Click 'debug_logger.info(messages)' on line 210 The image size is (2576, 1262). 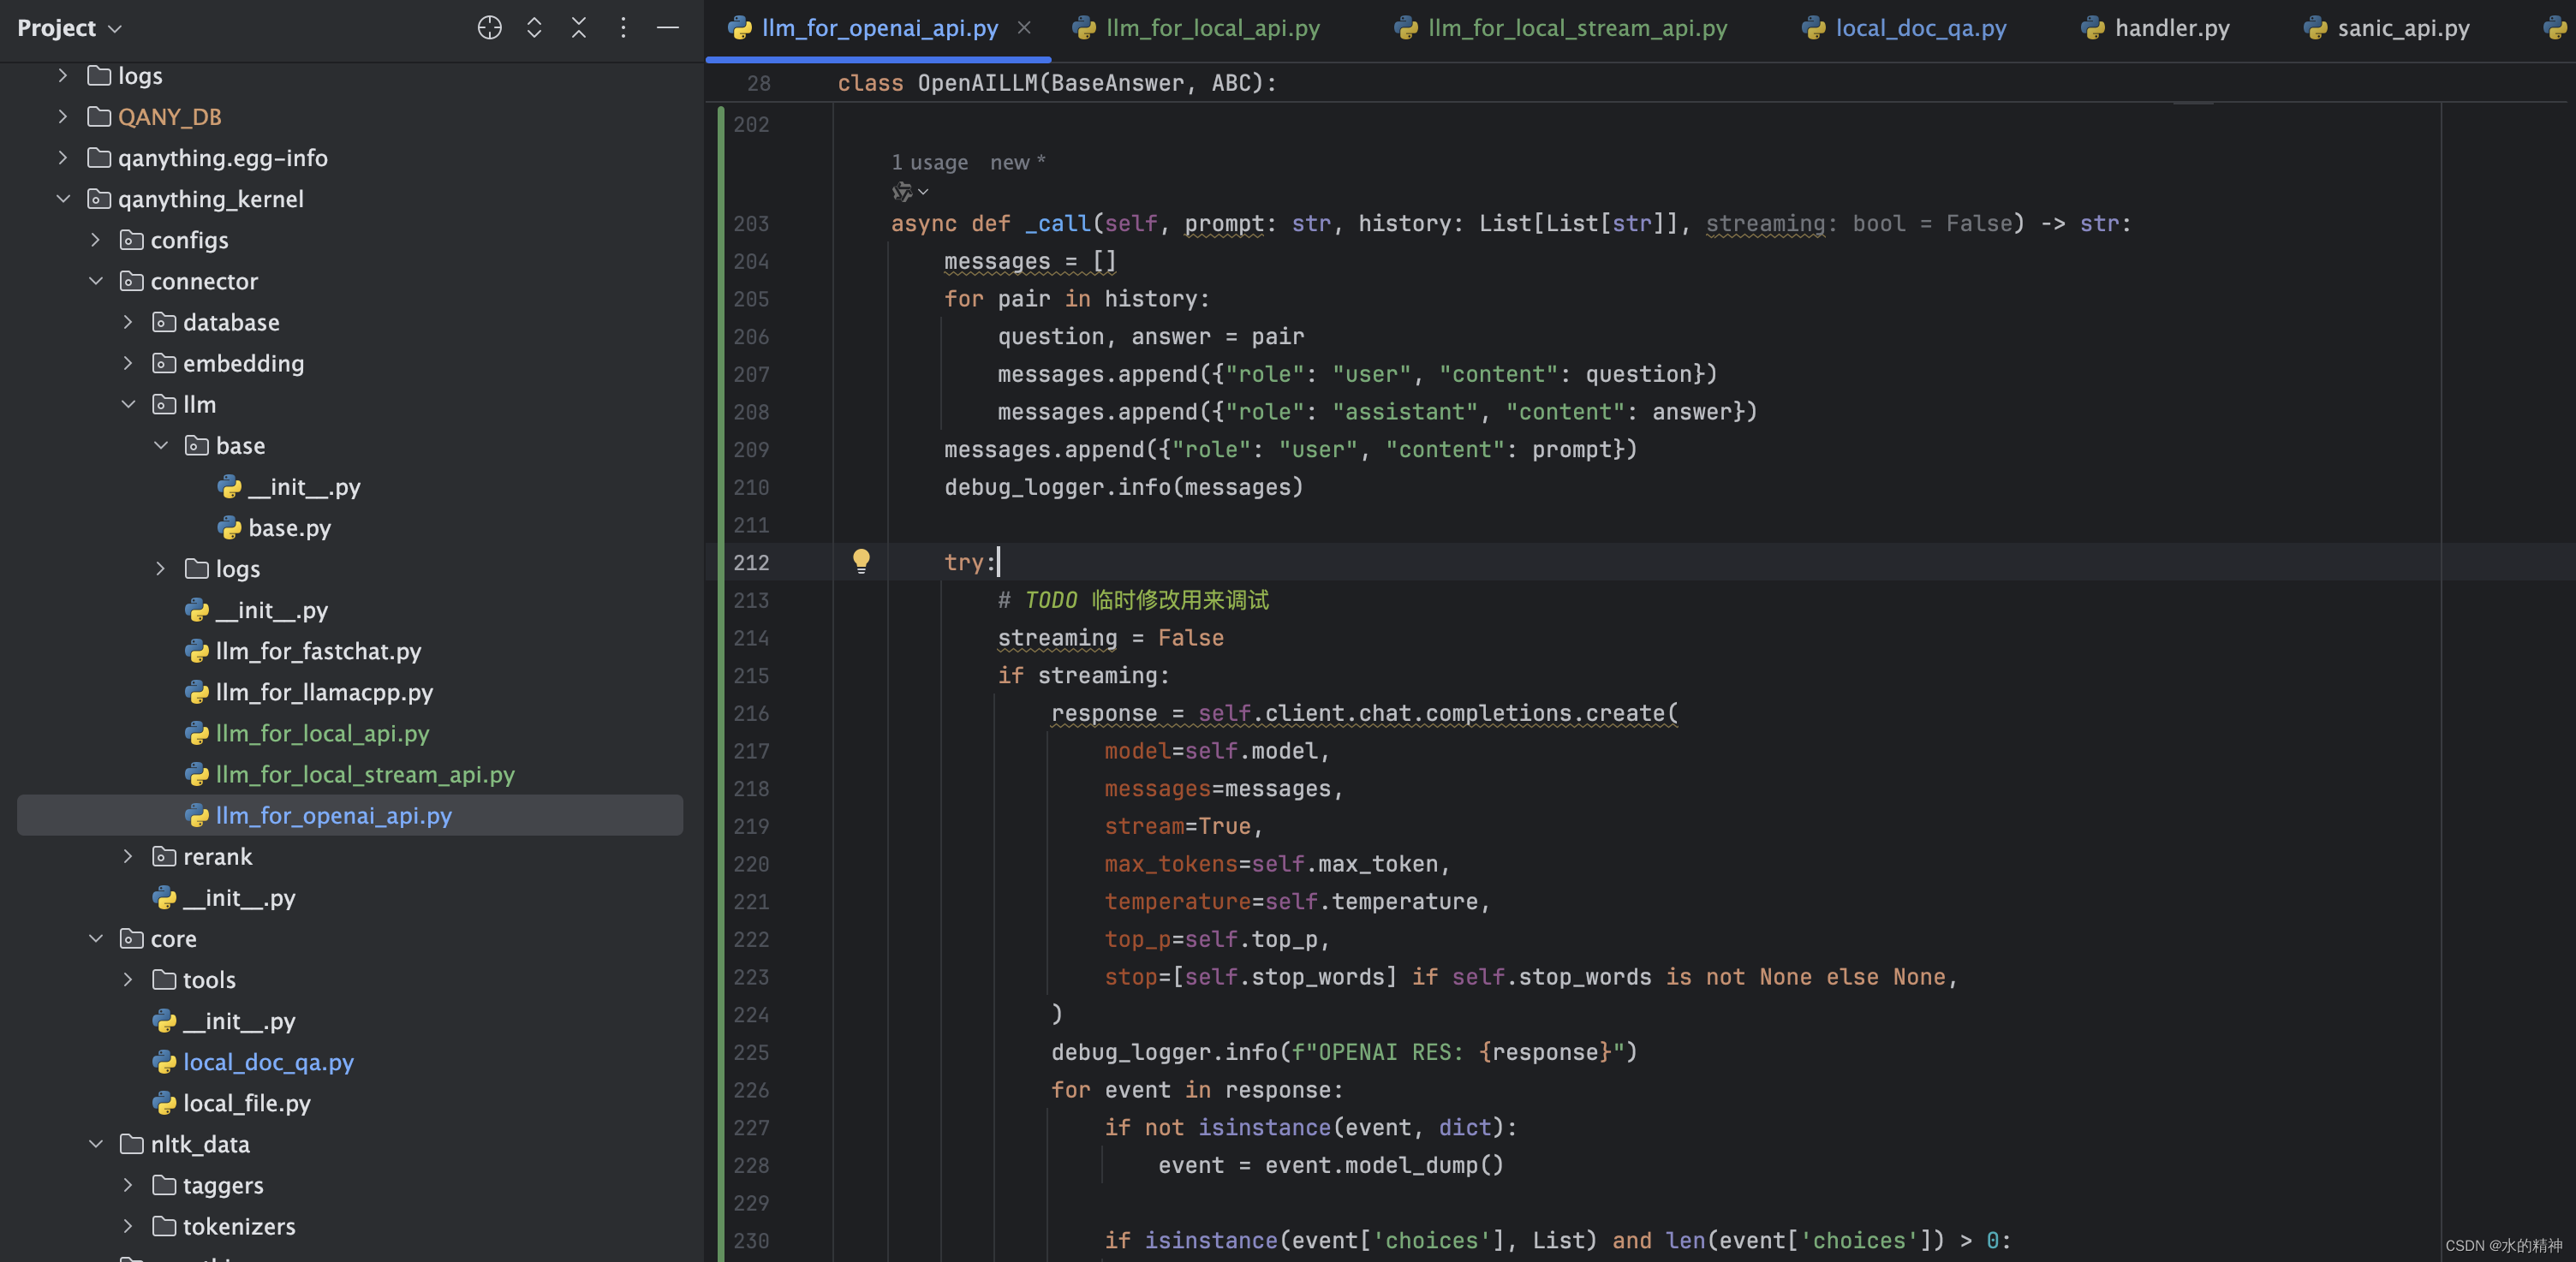(1124, 487)
